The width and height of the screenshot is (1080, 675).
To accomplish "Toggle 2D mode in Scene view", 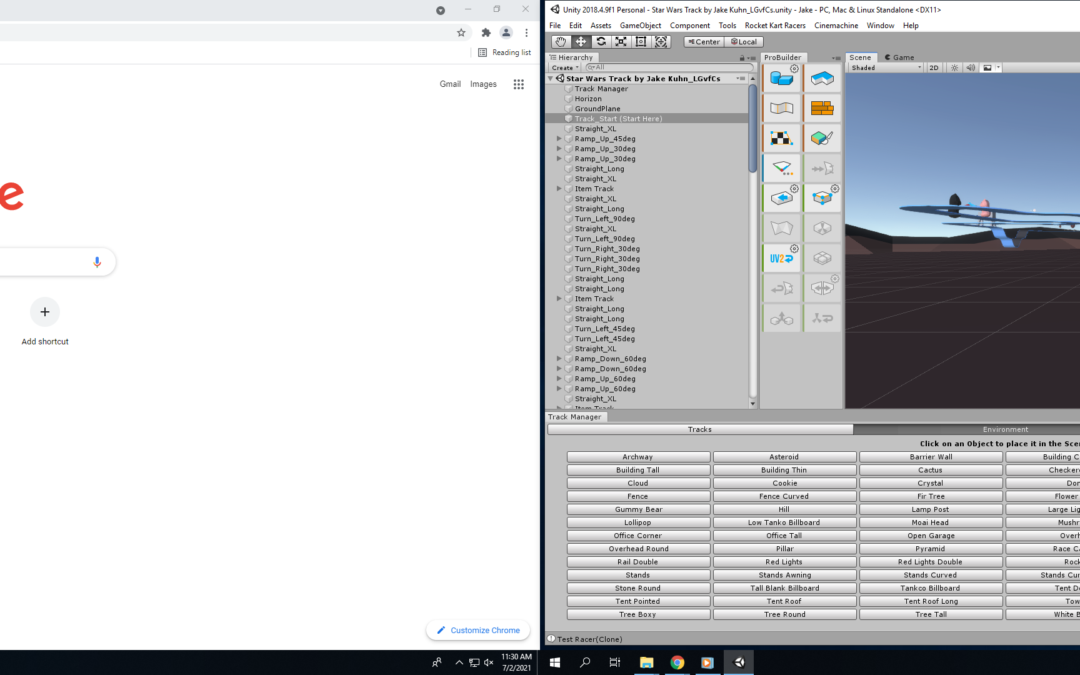I will coord(934,68).
